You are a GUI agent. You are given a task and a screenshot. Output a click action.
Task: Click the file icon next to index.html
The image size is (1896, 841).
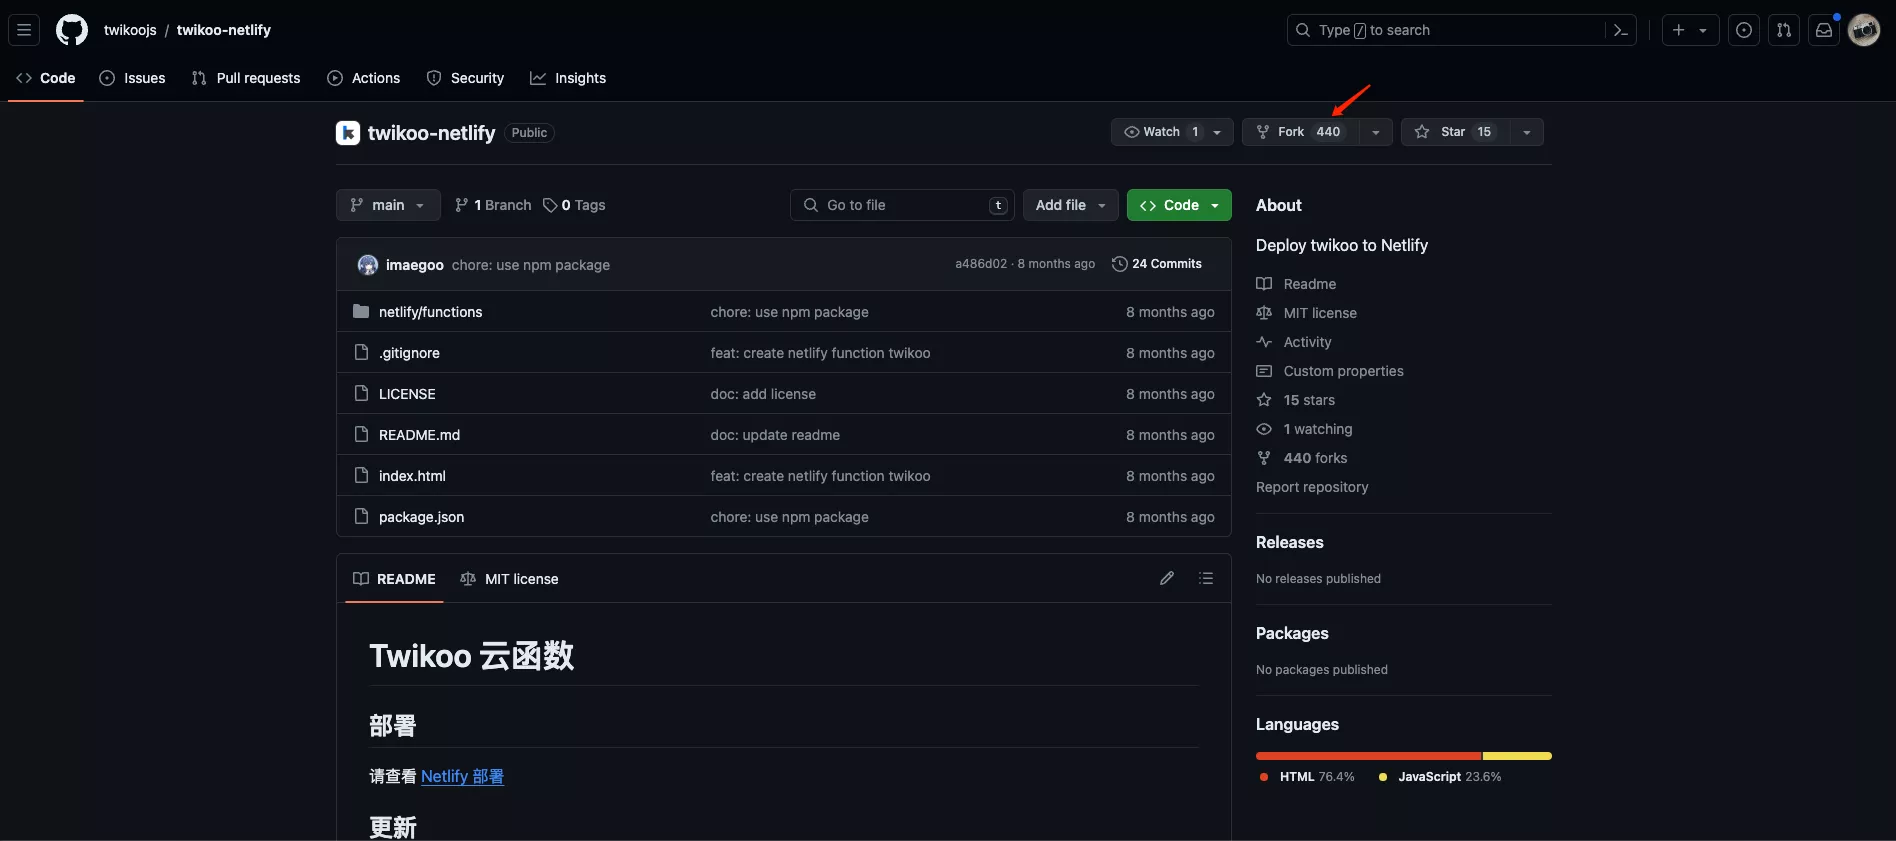[361, 476]
